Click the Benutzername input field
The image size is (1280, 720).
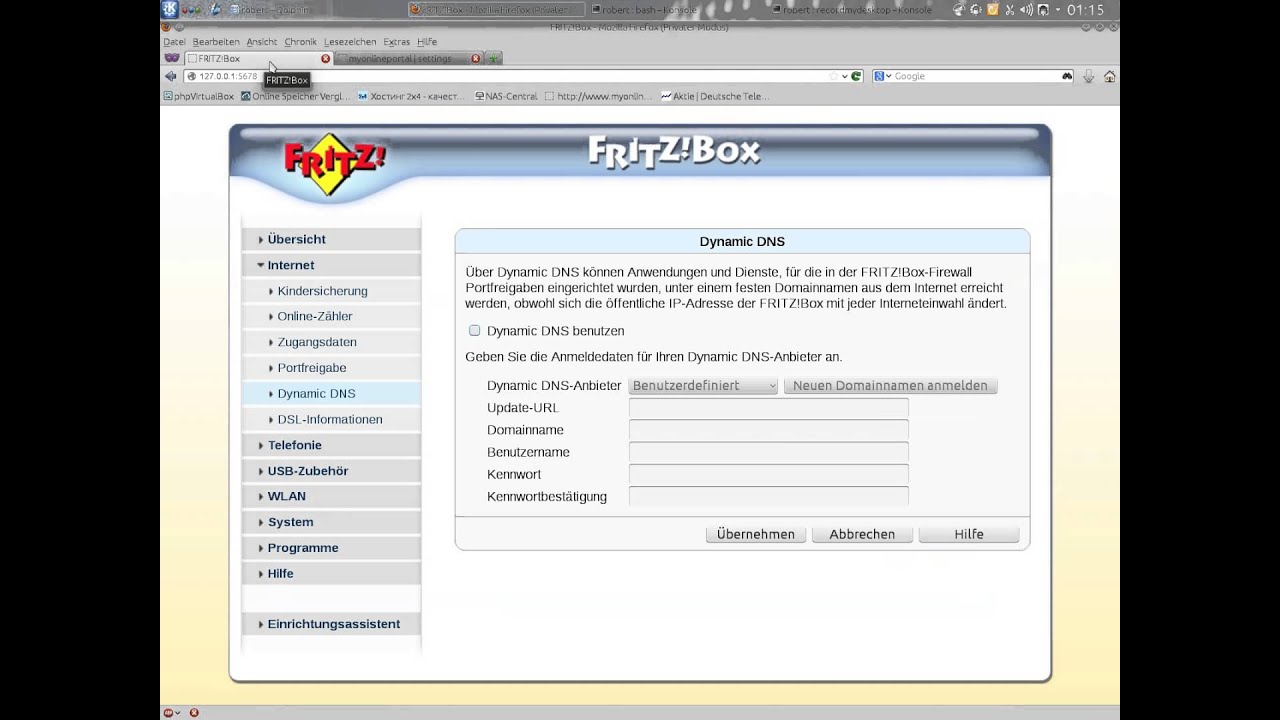768,452
